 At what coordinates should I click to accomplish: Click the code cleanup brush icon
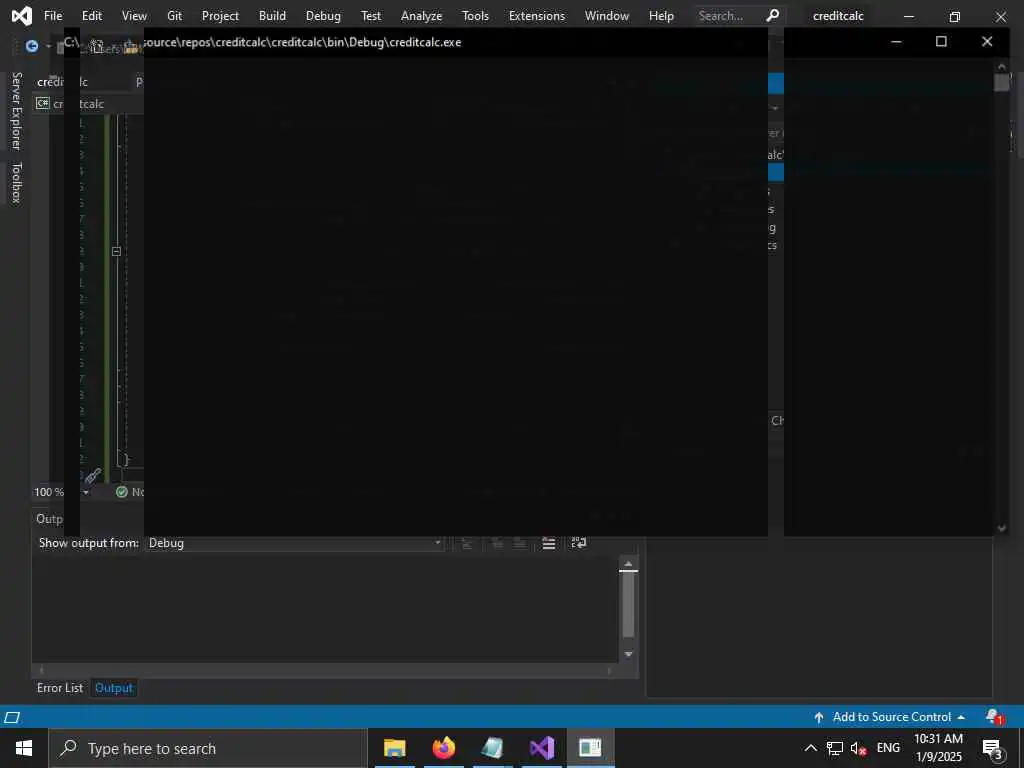click(93, 475)
